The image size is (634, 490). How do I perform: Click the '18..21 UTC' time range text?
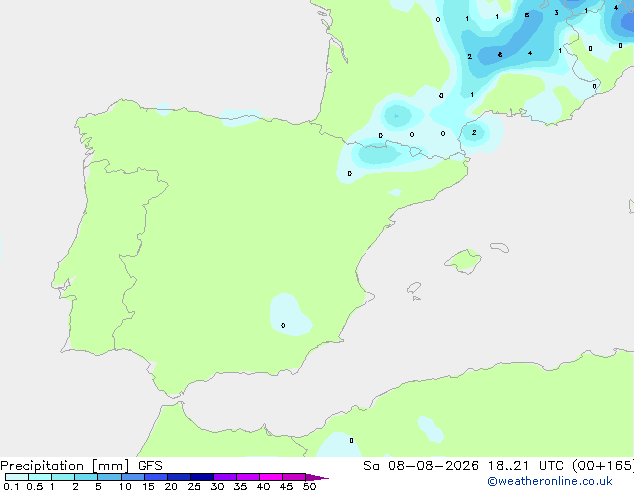coord(526,466)
